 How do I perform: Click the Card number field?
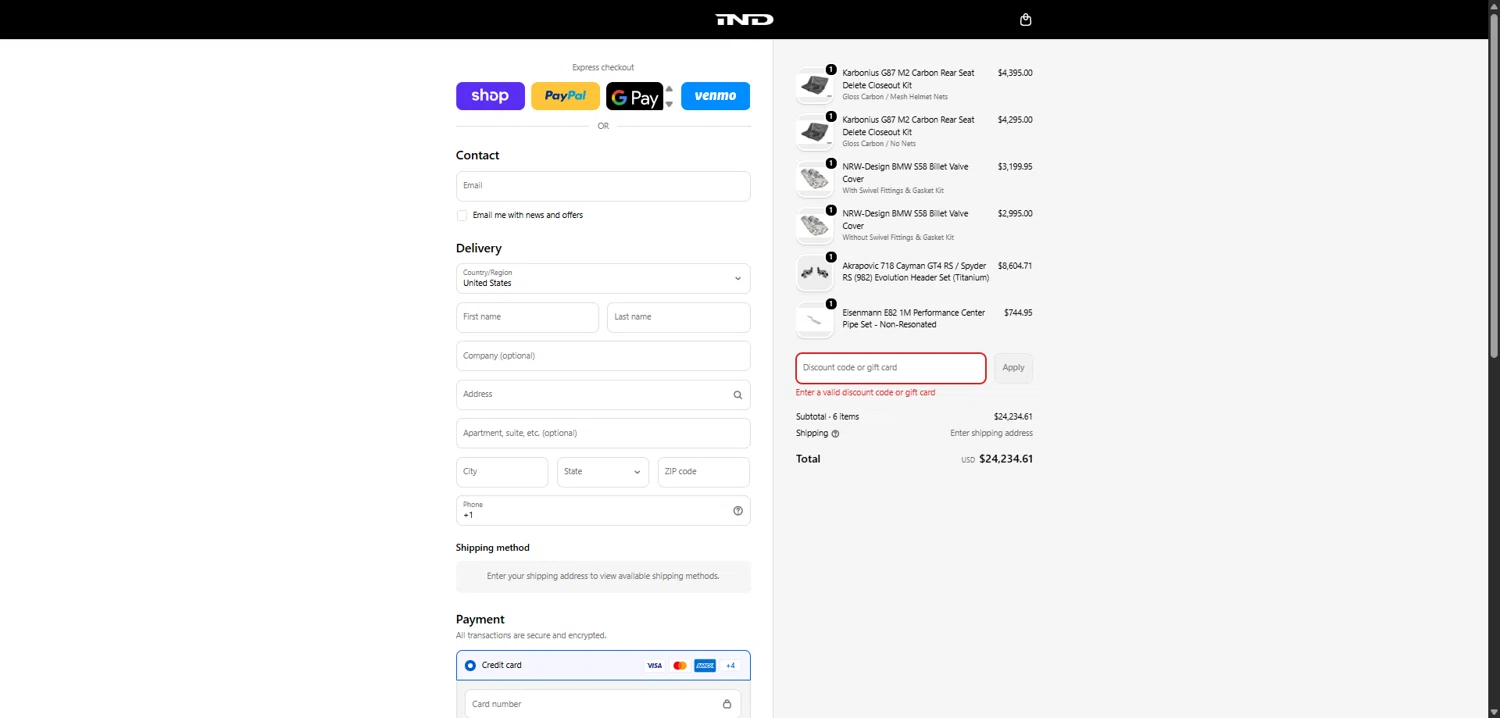[x=603, y=704]
